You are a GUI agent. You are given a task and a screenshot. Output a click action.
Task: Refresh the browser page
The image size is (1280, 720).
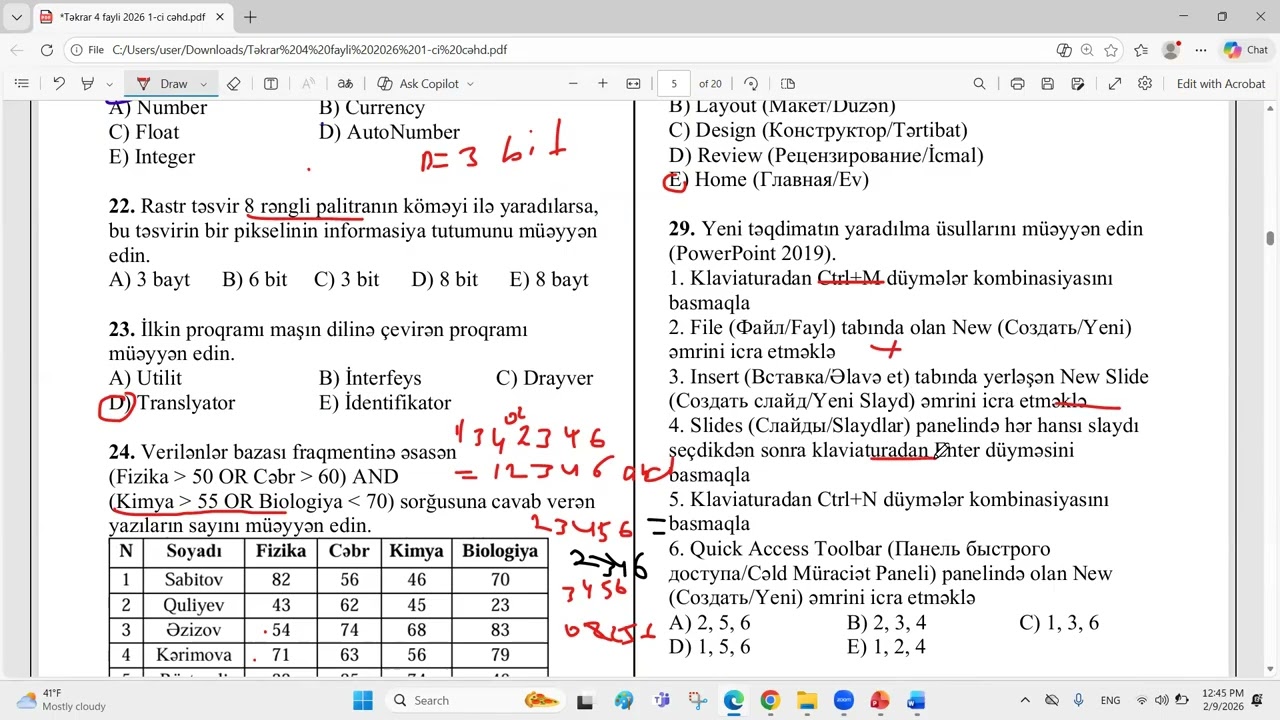click(x=47, y=50)
